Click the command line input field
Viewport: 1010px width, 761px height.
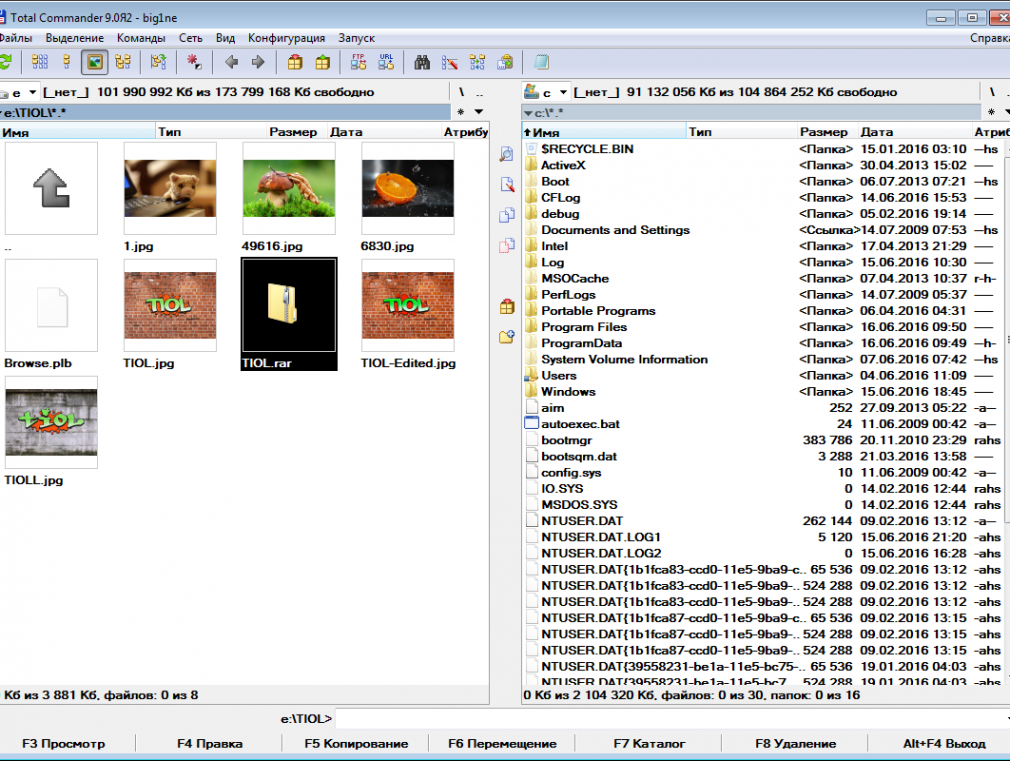click(x=671, y=718)
